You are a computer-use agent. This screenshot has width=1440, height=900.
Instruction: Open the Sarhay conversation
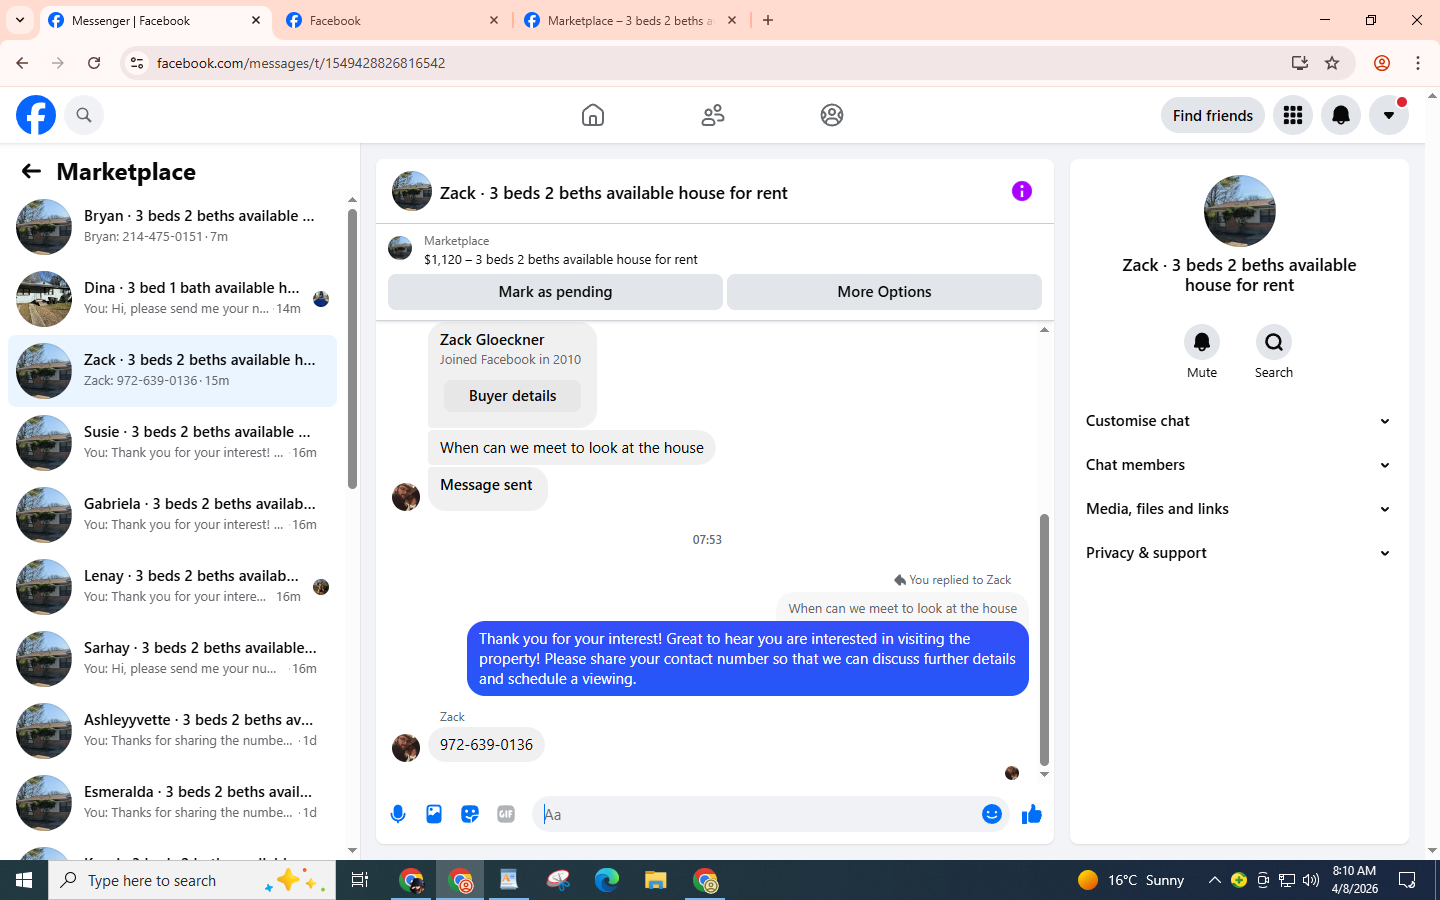coord(172,659)
